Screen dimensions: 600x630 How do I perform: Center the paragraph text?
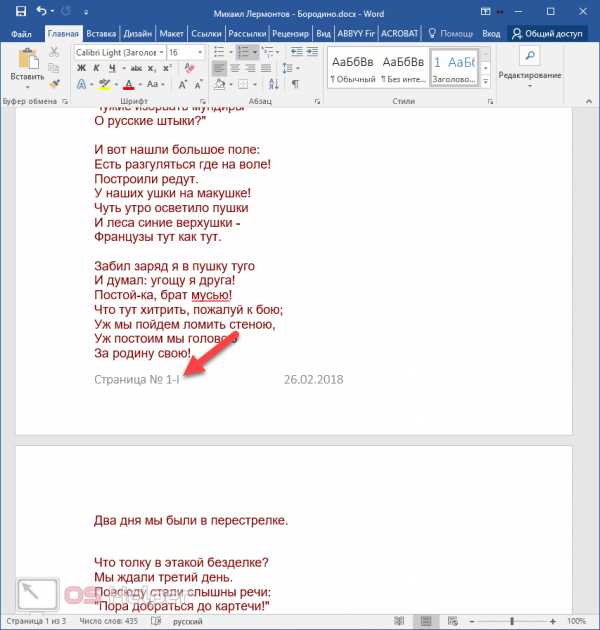(235, 68)
